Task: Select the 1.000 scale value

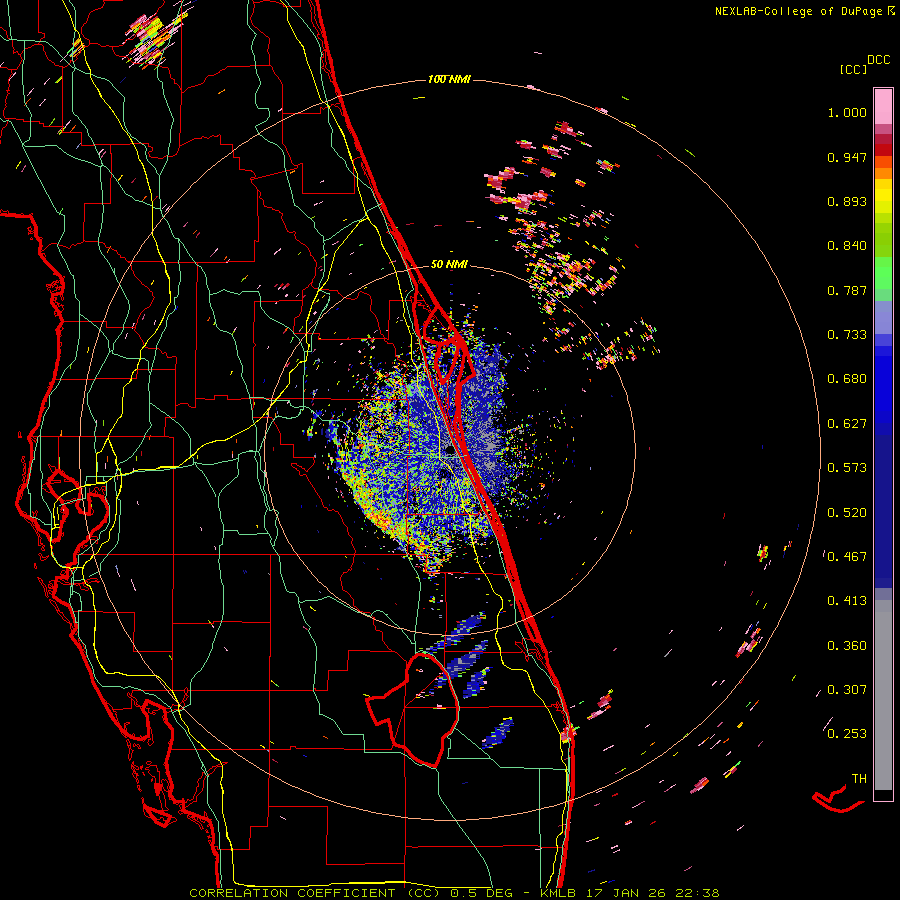Action: pyautogui.click(x=847, y=112)
